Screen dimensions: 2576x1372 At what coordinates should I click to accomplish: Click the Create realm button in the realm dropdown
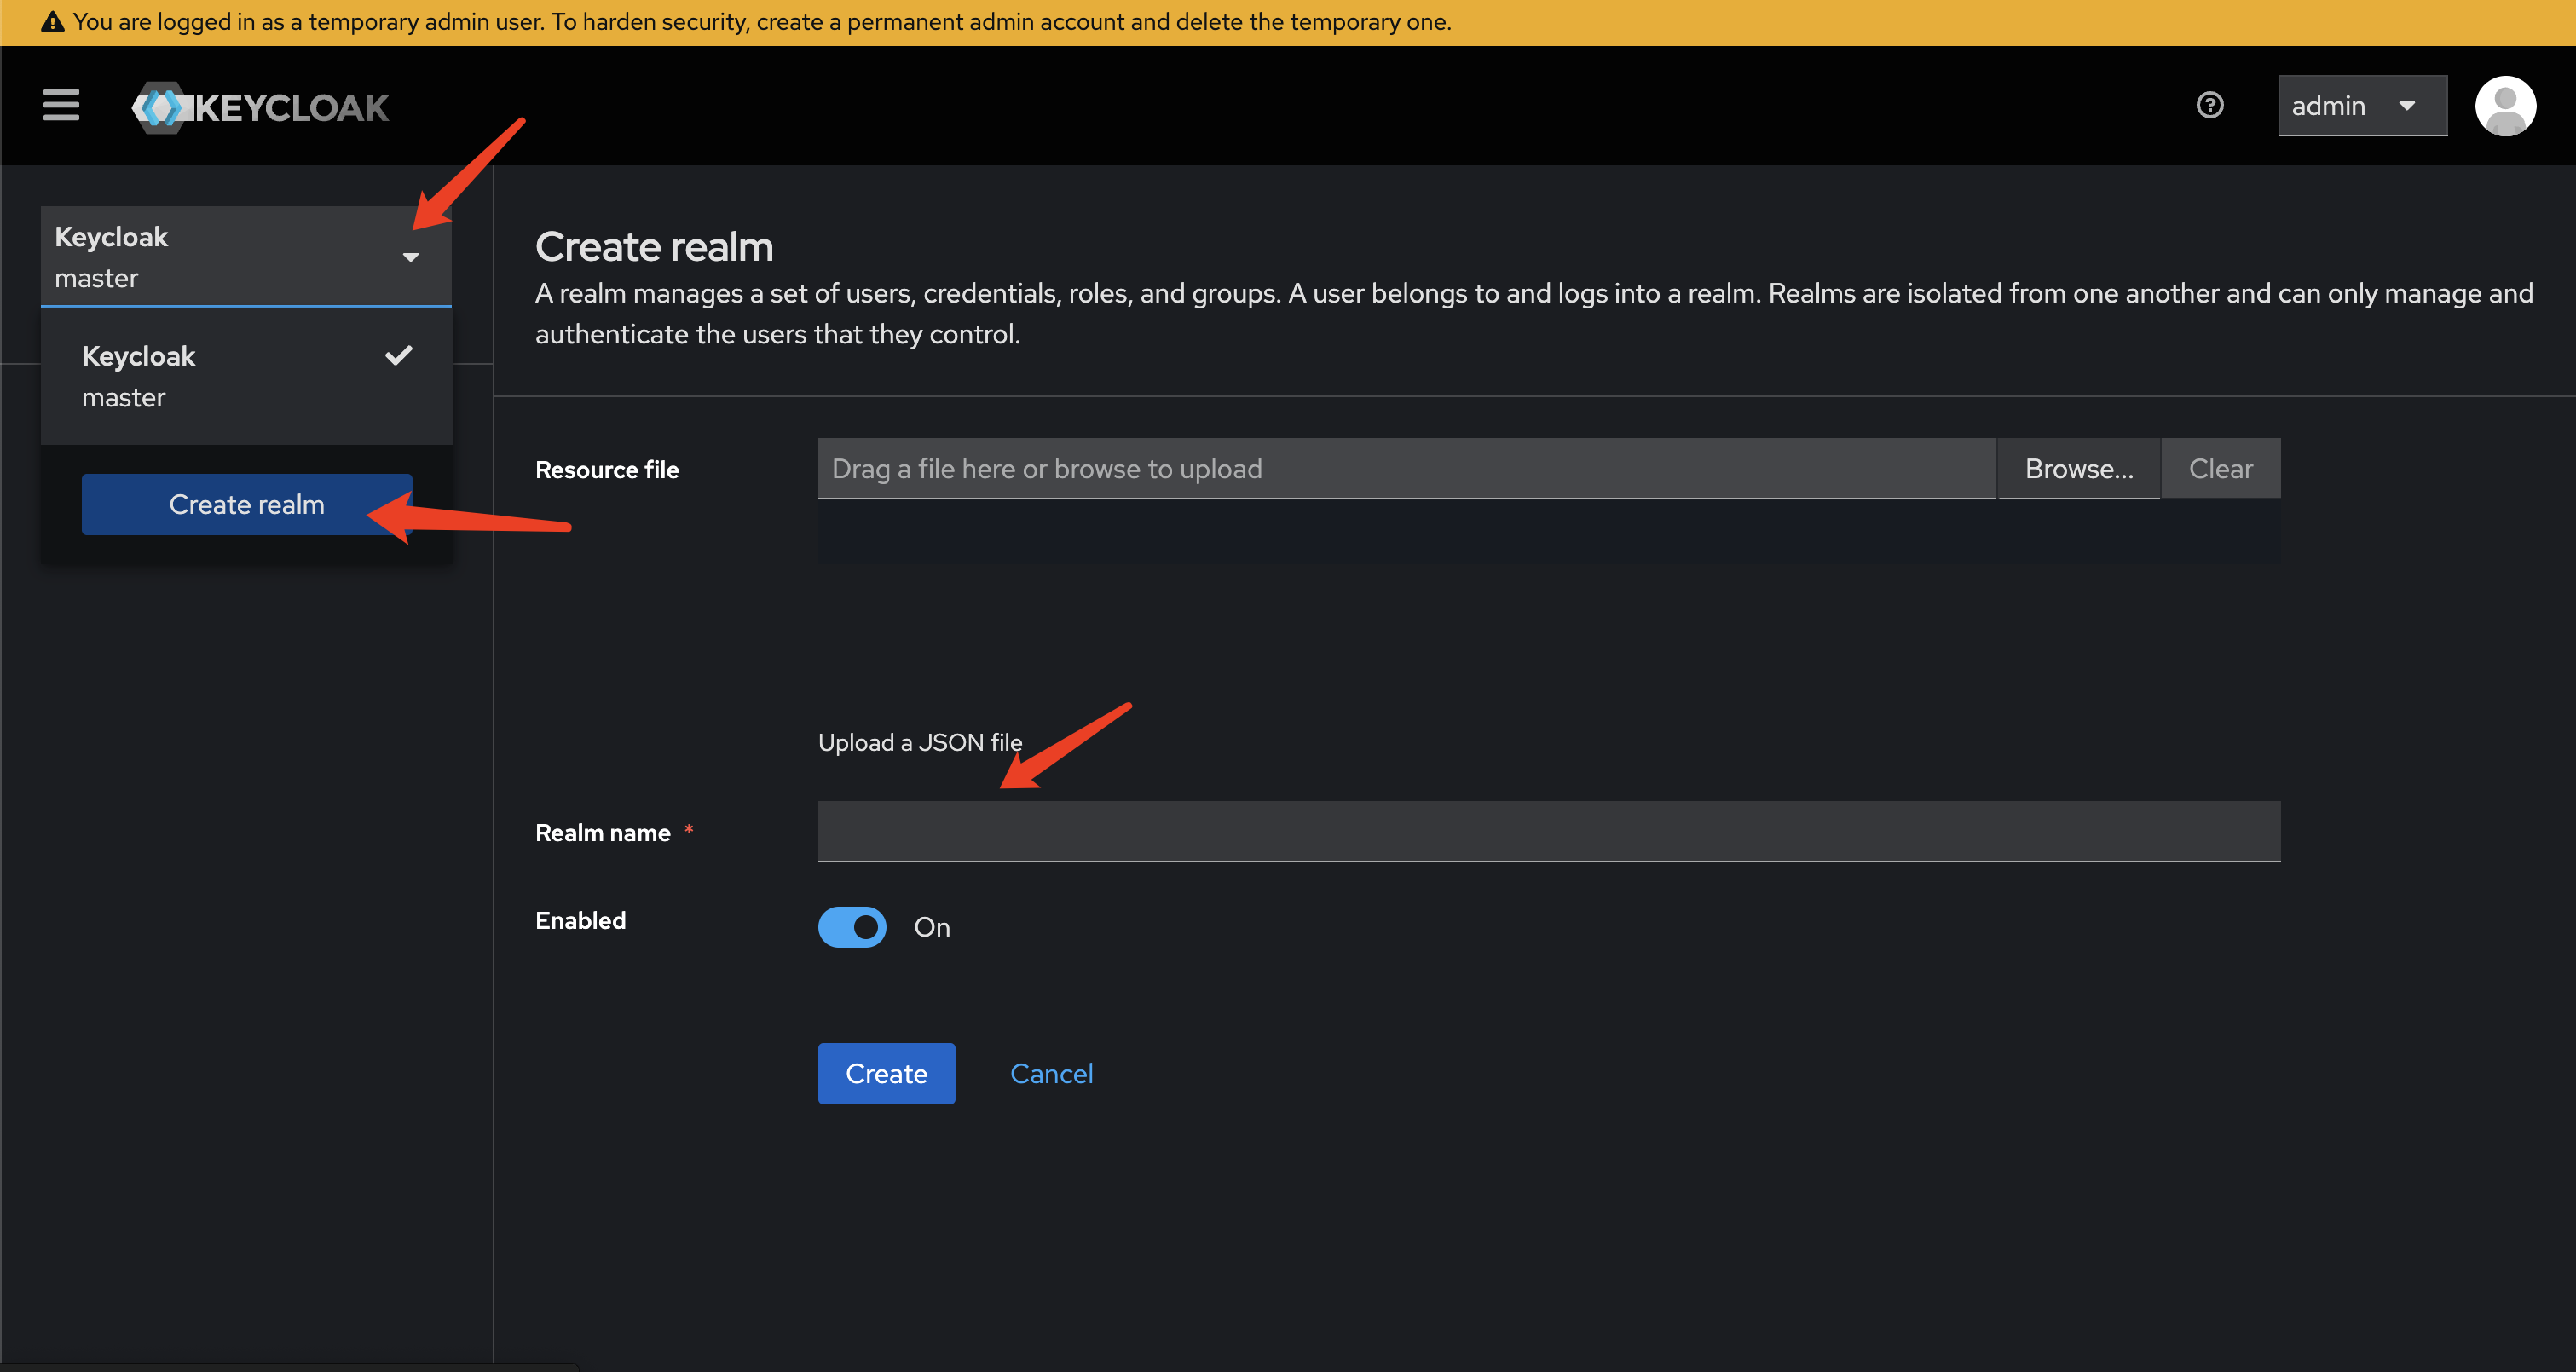pos(247,505)
